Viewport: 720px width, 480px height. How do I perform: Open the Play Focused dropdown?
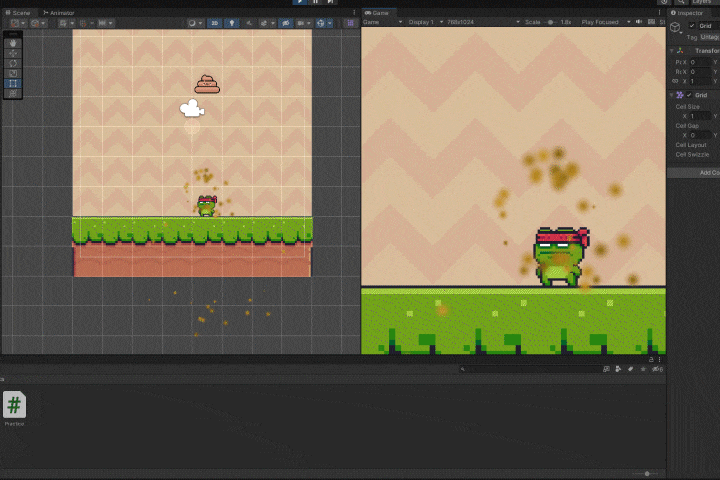pos(604,22)
